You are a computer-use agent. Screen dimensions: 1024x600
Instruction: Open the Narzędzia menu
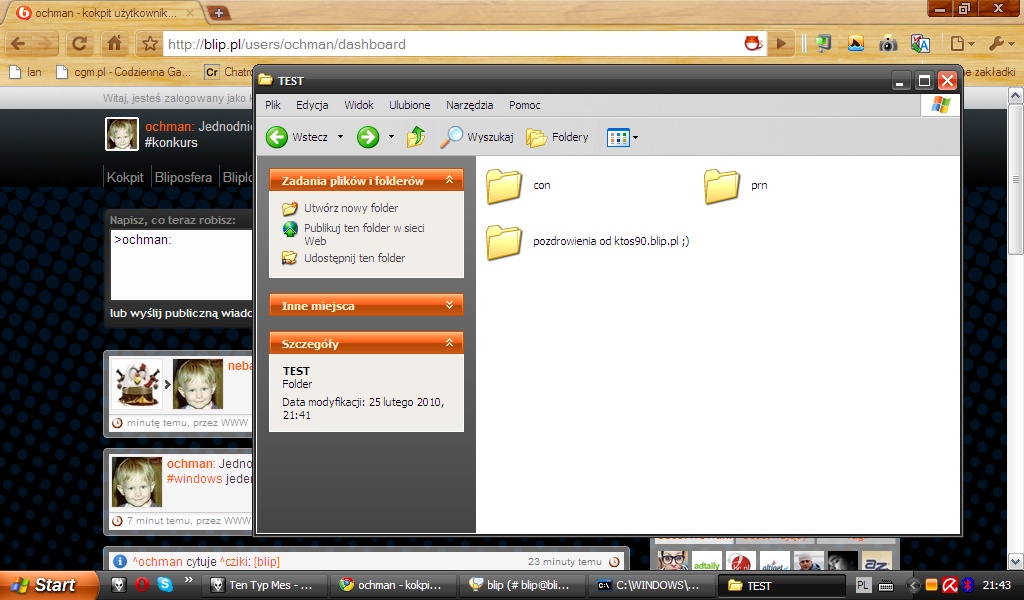(x=469, y=105)
